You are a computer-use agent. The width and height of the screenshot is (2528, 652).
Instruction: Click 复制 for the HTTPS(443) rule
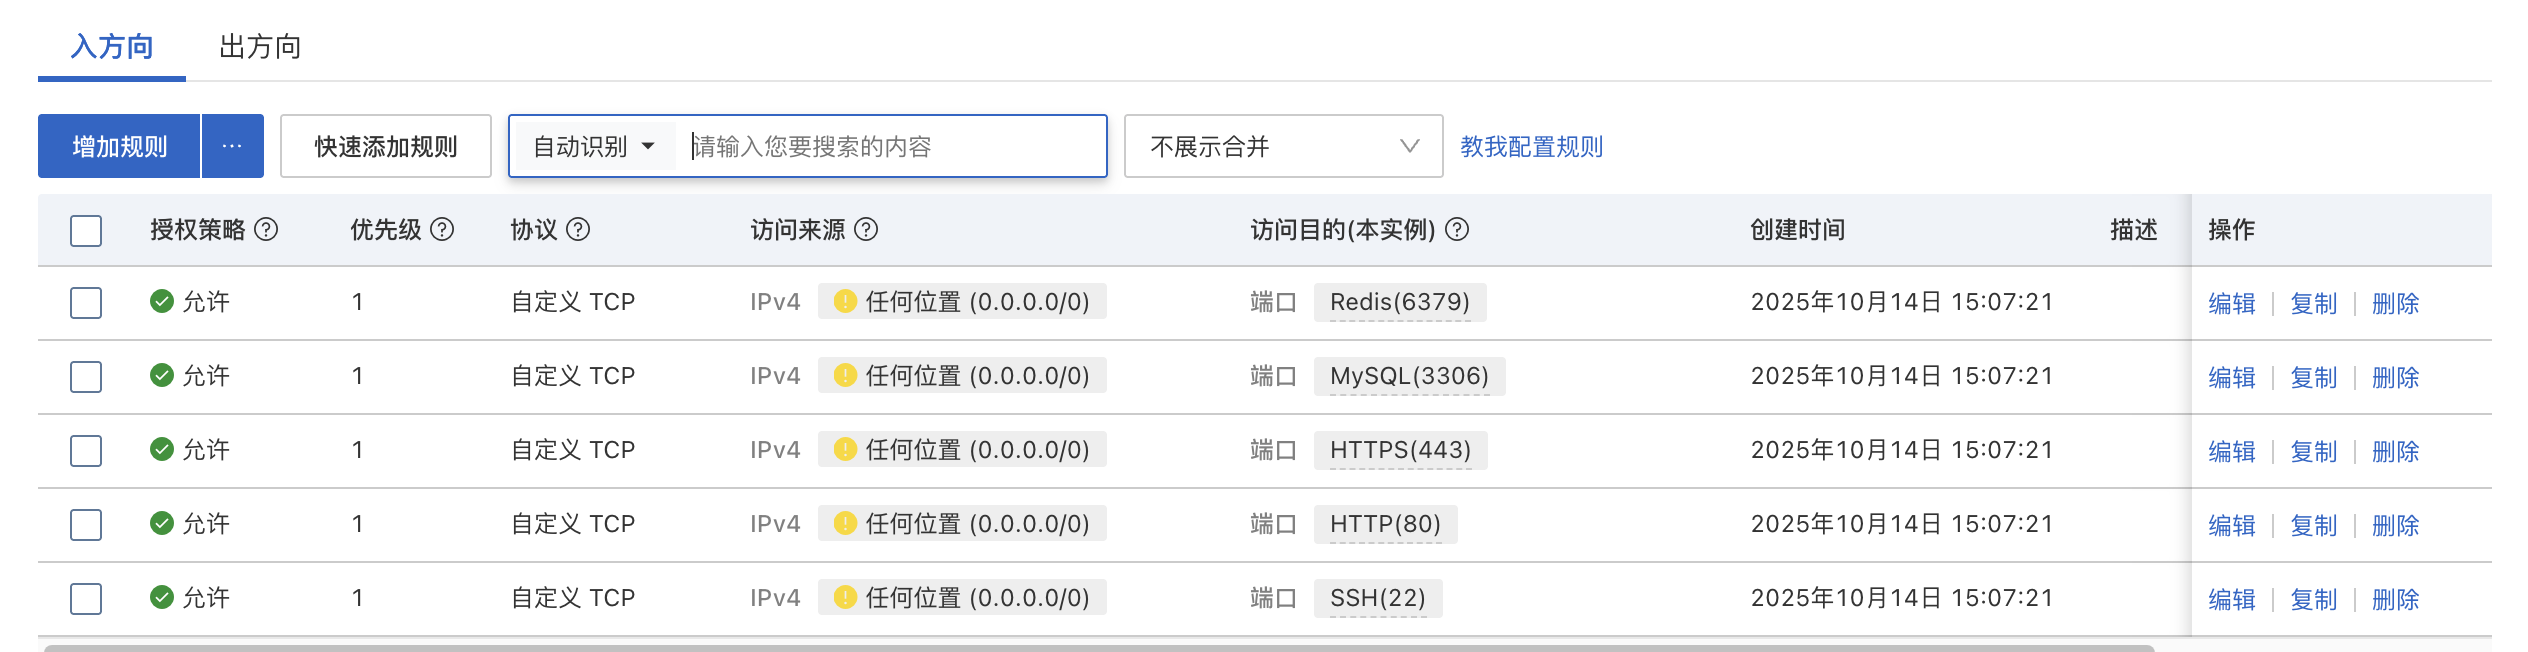point(2314,451)
